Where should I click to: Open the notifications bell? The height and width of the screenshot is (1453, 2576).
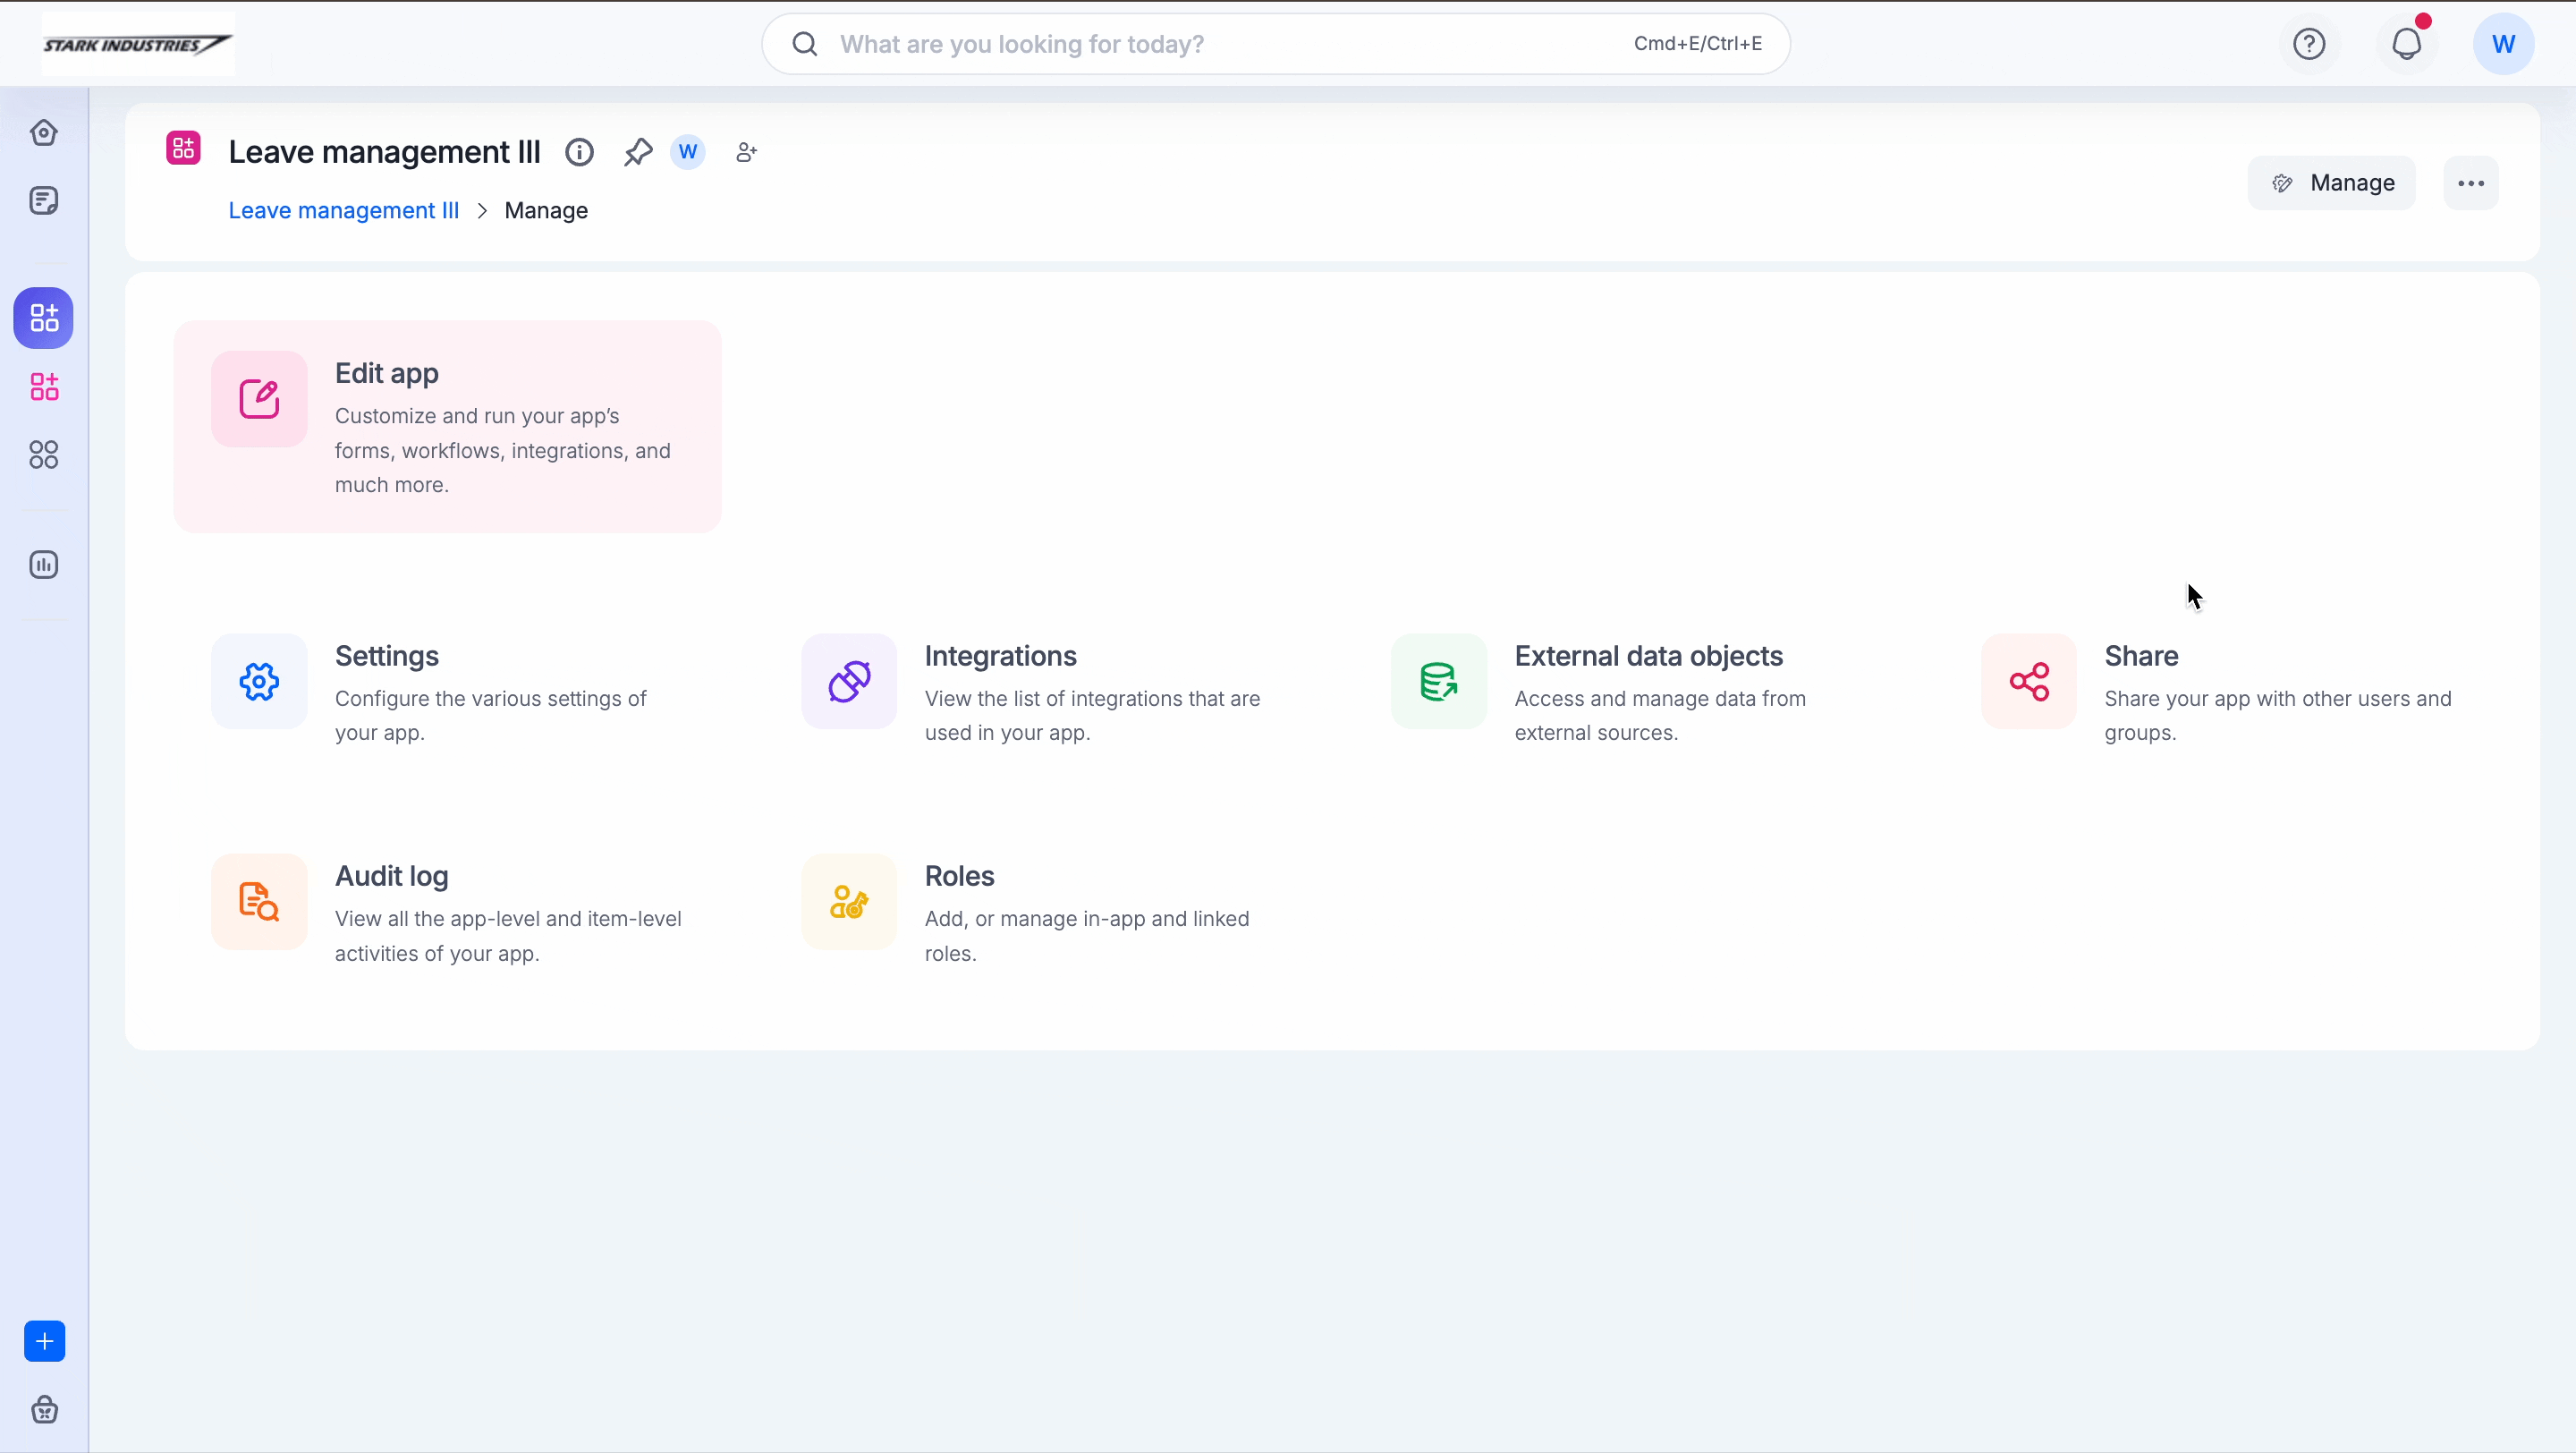tap(2407, 44)
